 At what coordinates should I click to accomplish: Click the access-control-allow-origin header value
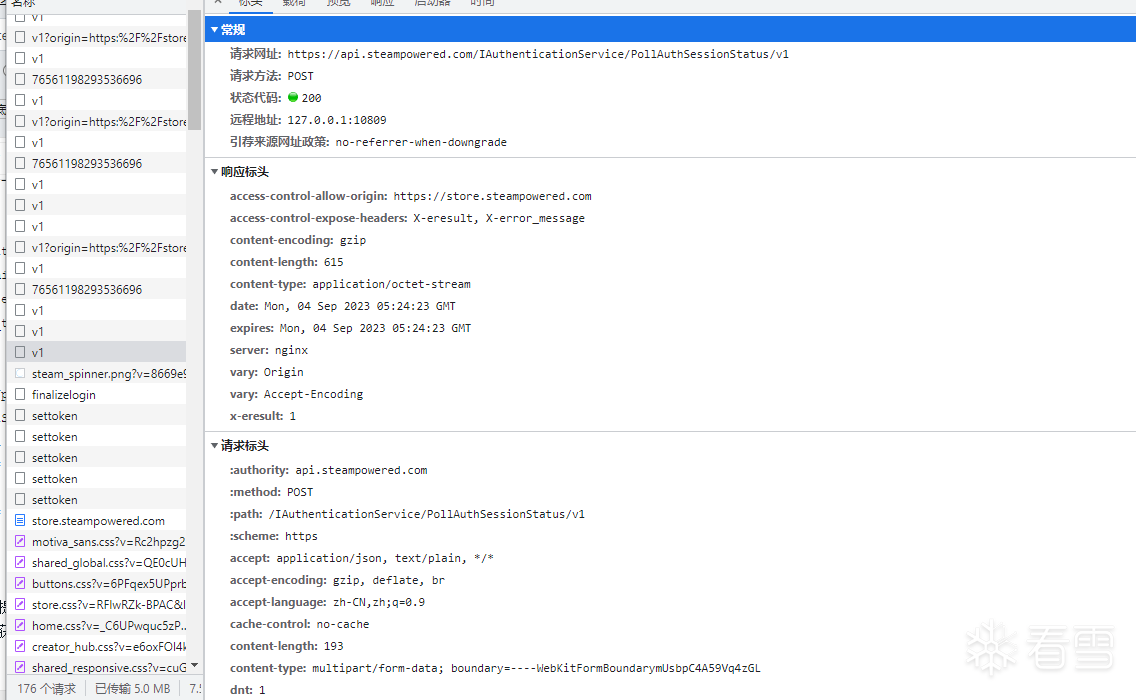coord(493,196)
